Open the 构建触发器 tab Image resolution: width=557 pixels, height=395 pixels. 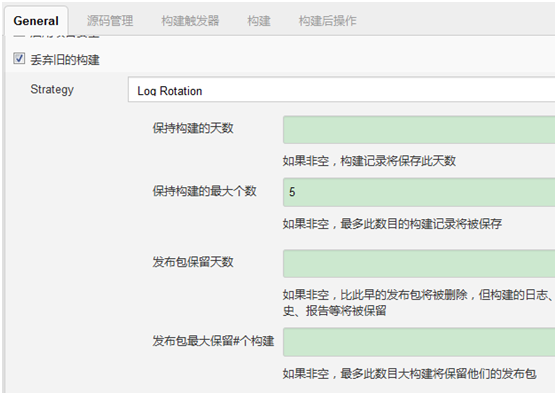(190, 21)
